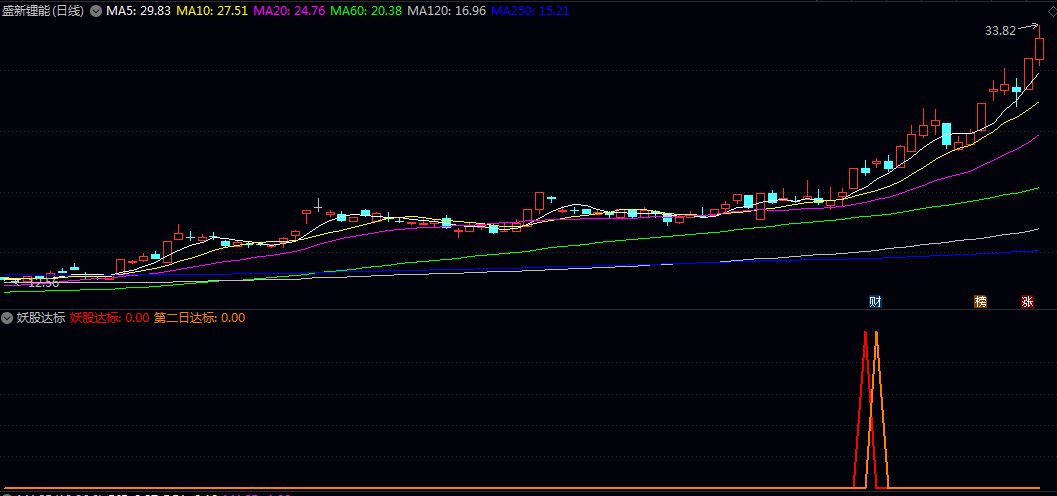Select the orange 第二日达标: 0.00 readout
Image resolution: width=1057 pixels, height=496 pixels.
pos(199,318)
